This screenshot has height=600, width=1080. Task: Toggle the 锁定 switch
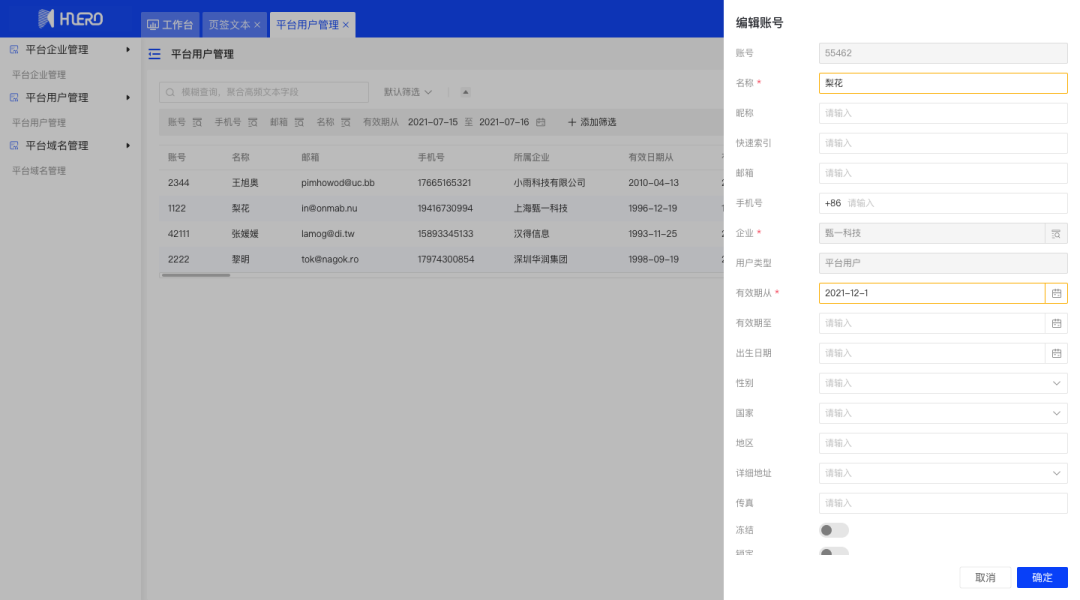coord(833,551)
